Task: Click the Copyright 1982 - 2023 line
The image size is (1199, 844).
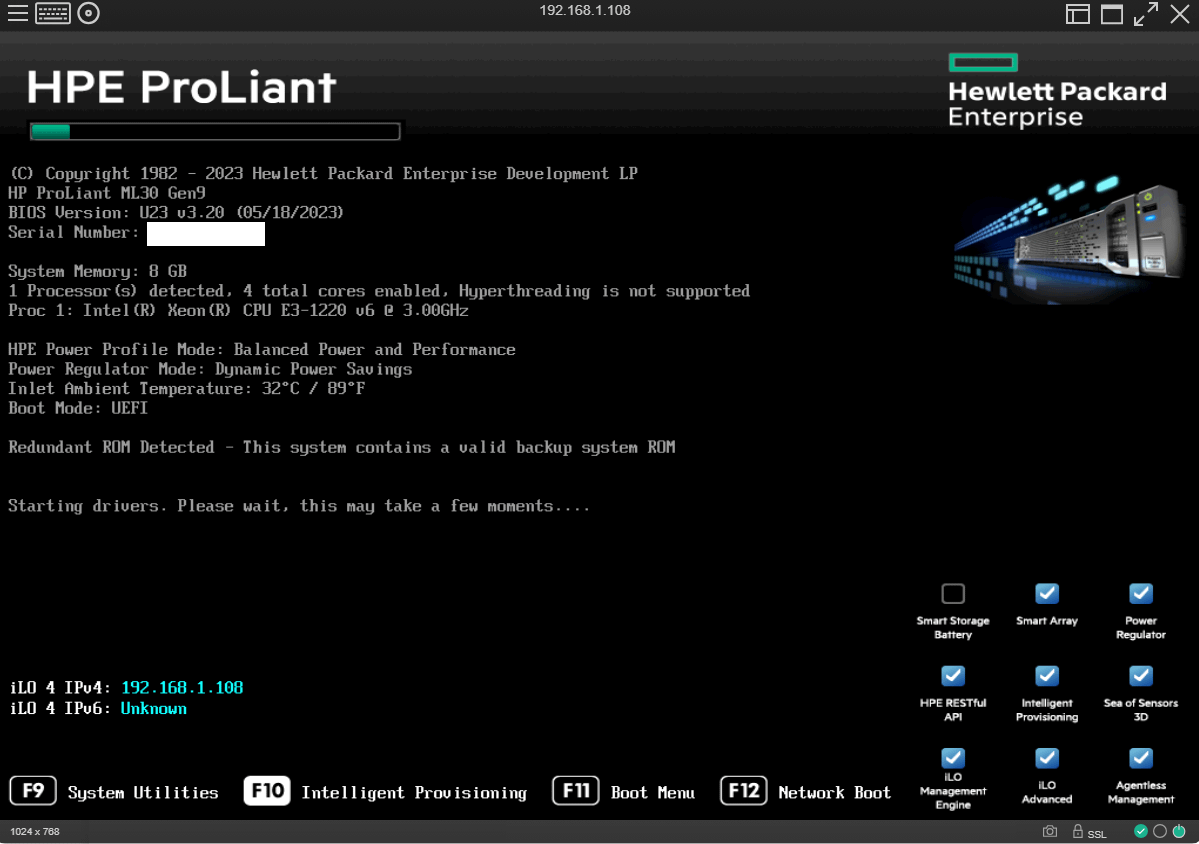Action: pos(323,174)
